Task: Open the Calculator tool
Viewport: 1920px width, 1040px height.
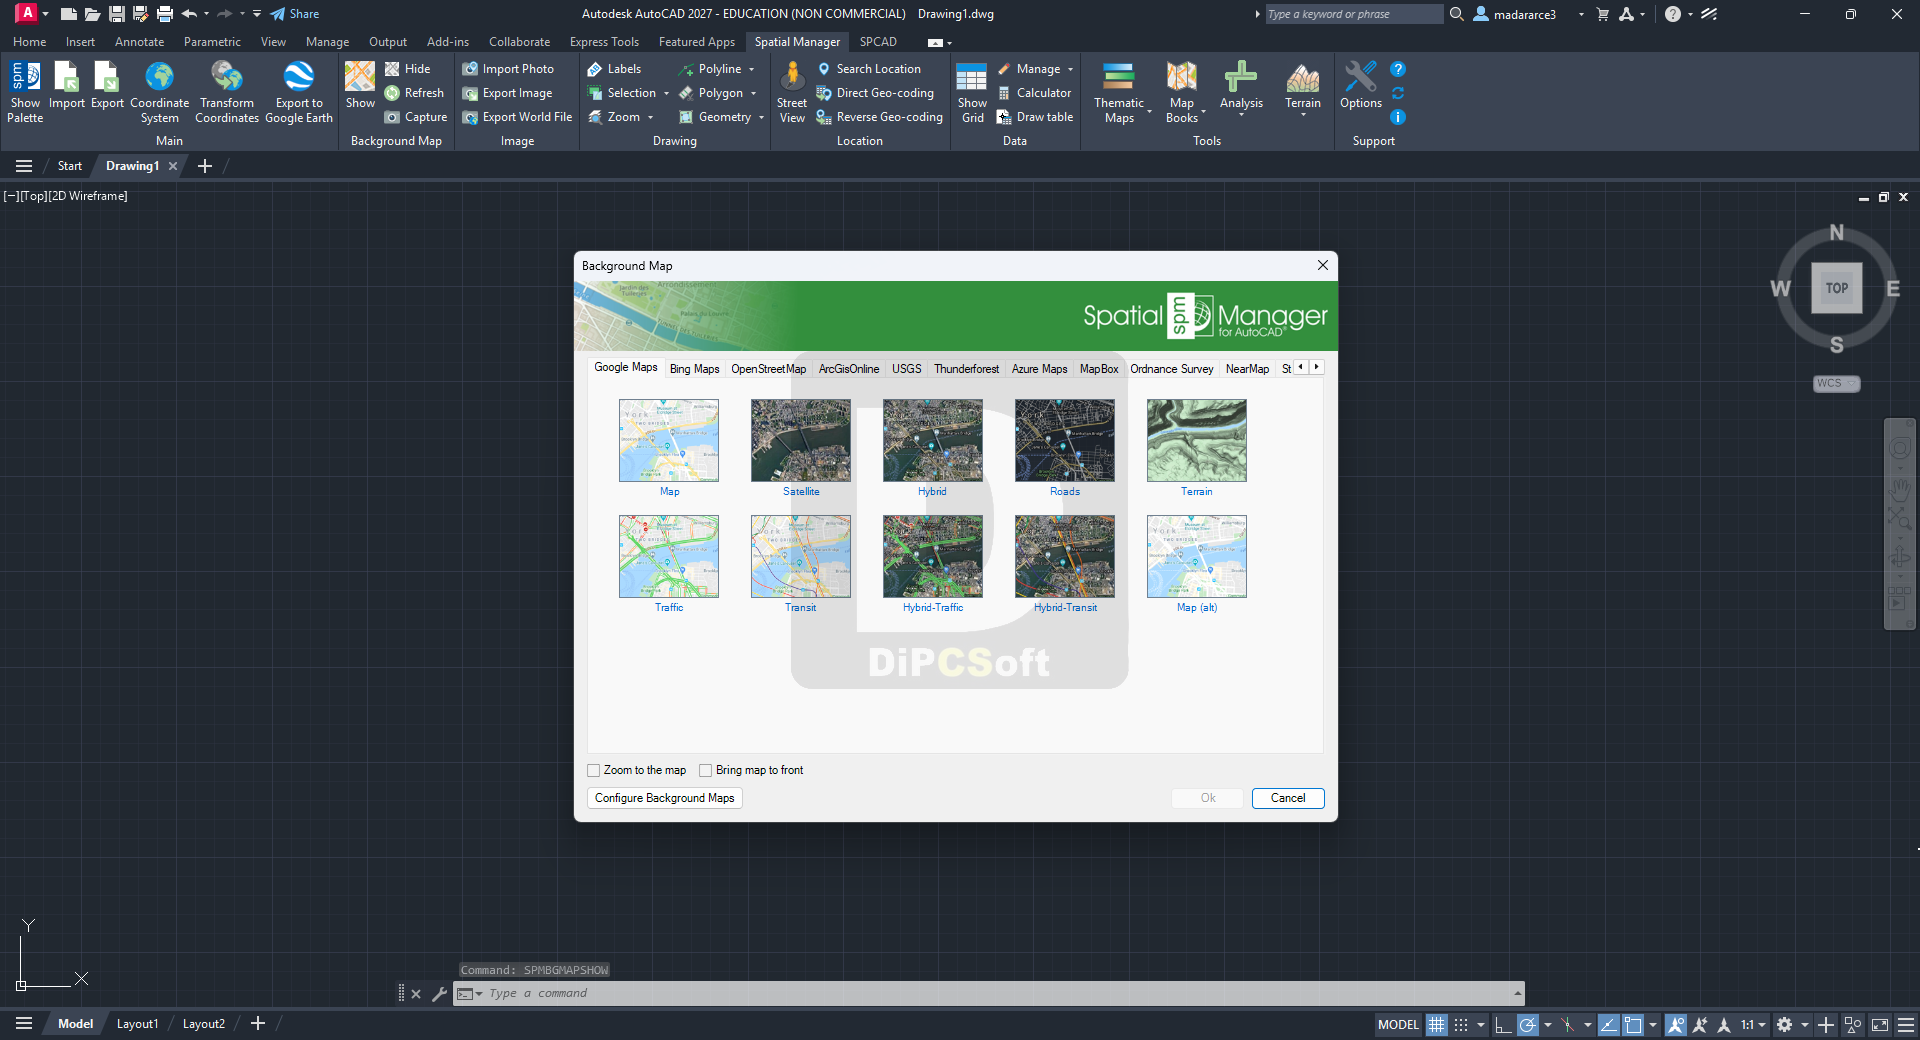Action: pyautogui.click(x=1034, y=93)
